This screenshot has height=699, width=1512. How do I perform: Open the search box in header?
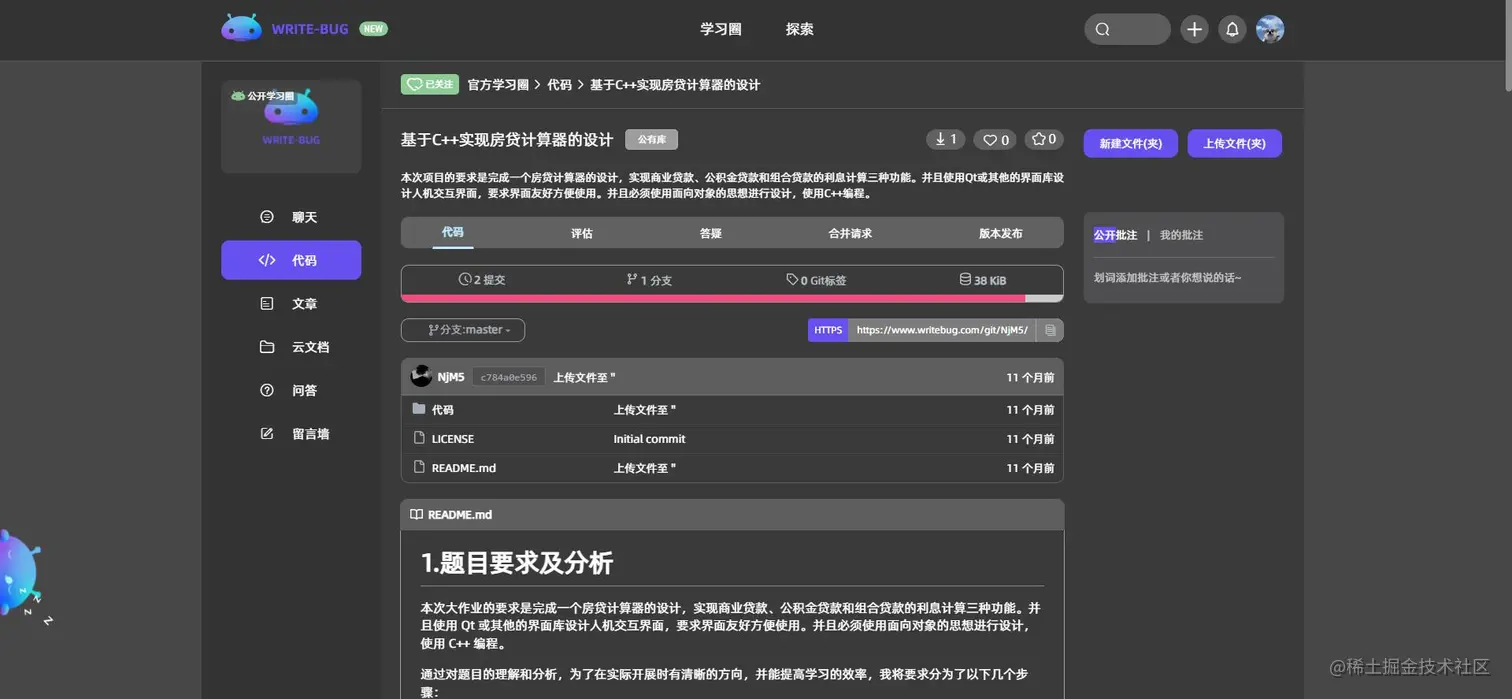coord(1127,29)
